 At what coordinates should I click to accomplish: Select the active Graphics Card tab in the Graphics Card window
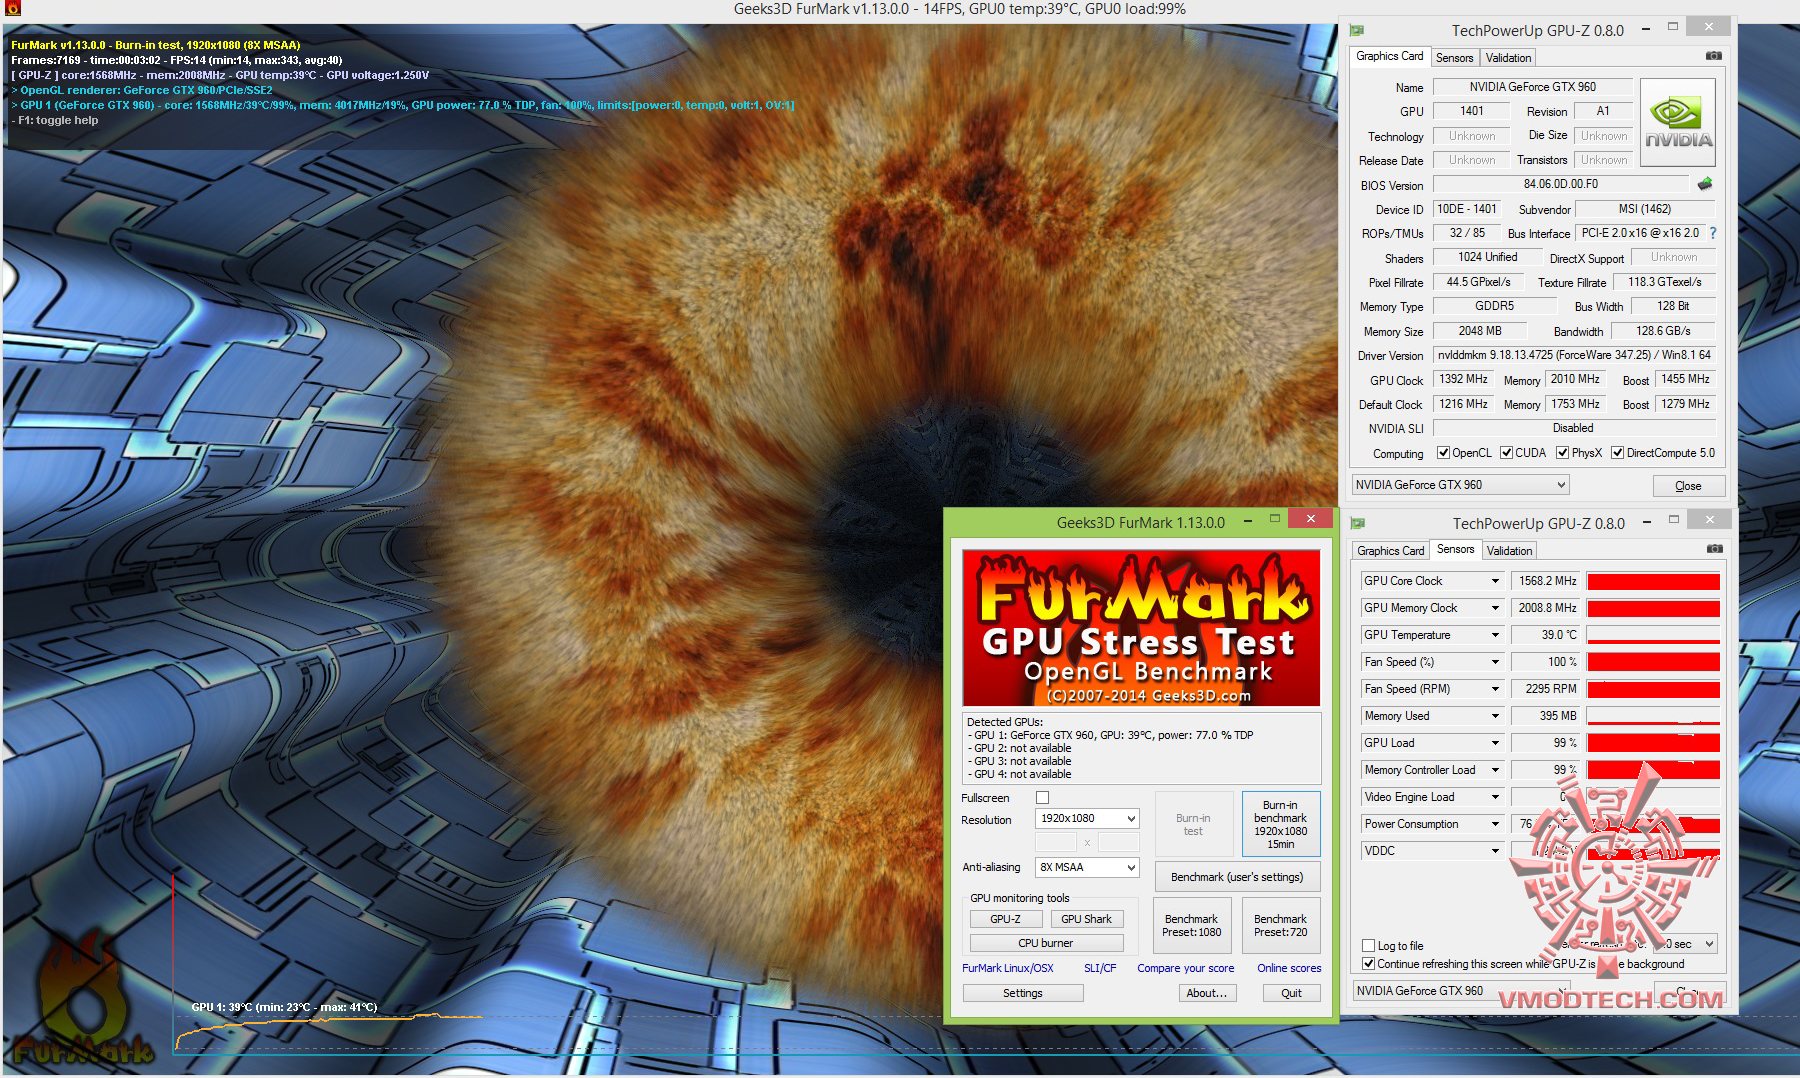(x=1390, y=56)
